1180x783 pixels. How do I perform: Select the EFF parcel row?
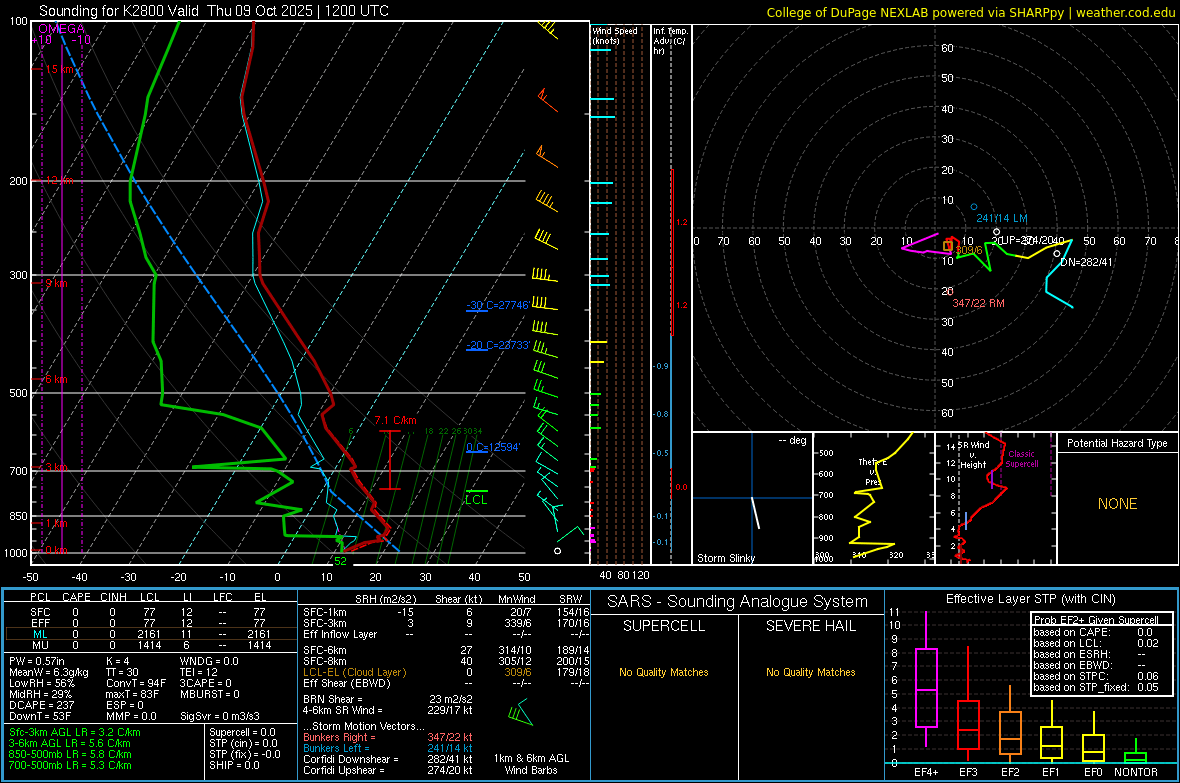(x=151, y=623)
